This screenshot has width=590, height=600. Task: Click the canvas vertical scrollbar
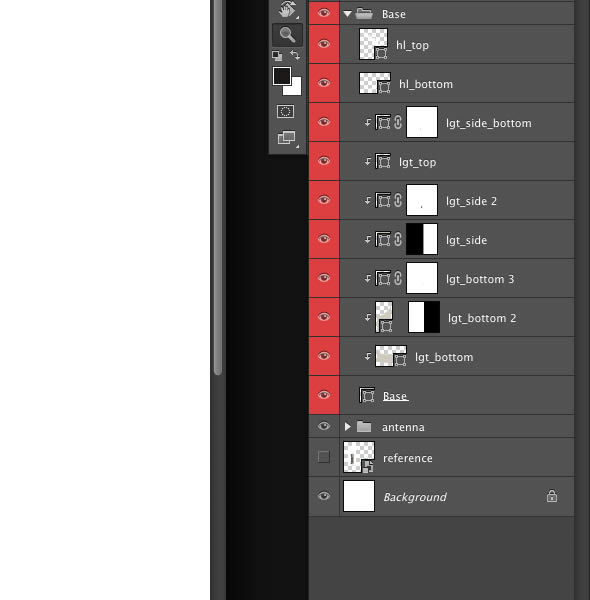click(x=218, y=188)
